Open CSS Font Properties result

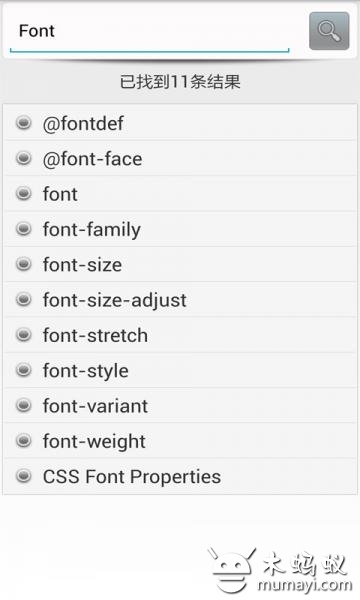180,476
